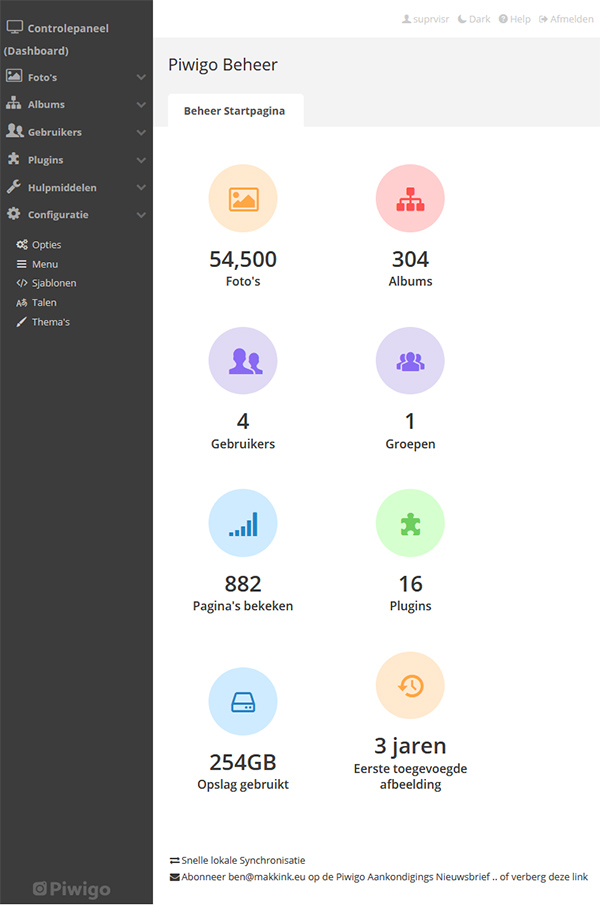Click the Thema's paintbrush icon
The width and height of the screenshot is (600, 905).
tap(21, 322)
